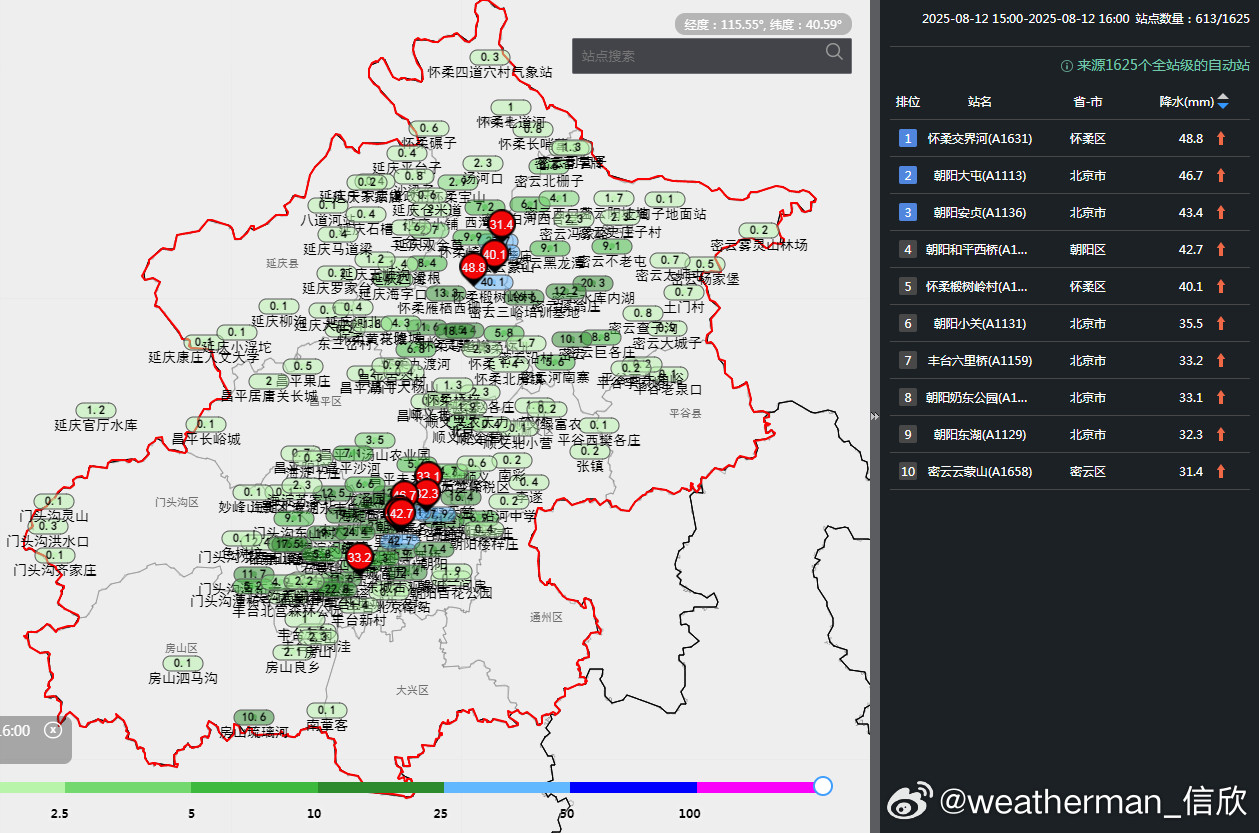Click the blue 50-100 legend segment
Image resolution: width=1259 pixels, height=833 pixels.
tap(633, 788)
